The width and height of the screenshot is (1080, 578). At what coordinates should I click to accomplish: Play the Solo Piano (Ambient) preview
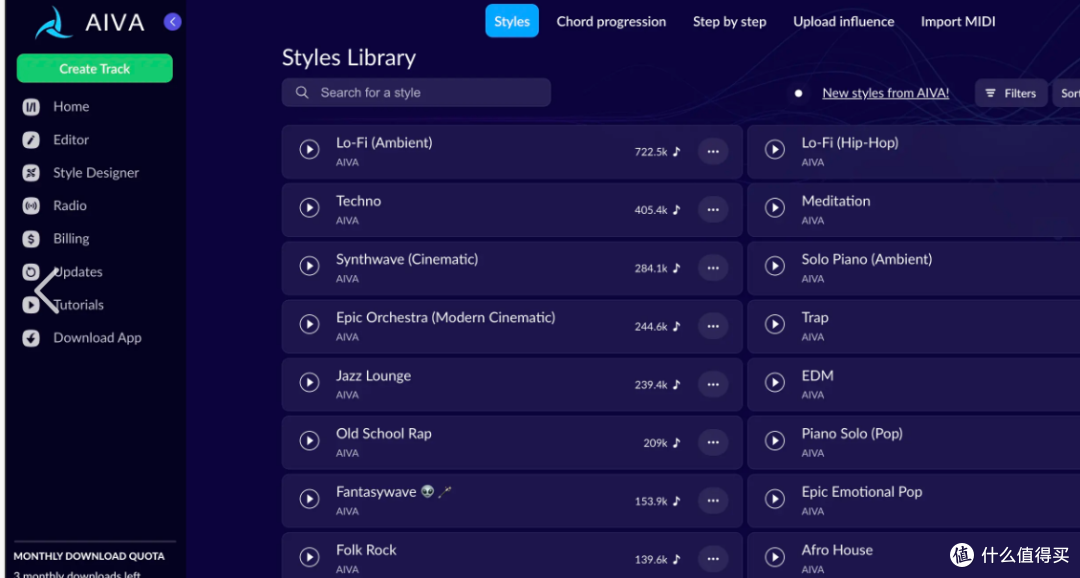tap(775, 266)
